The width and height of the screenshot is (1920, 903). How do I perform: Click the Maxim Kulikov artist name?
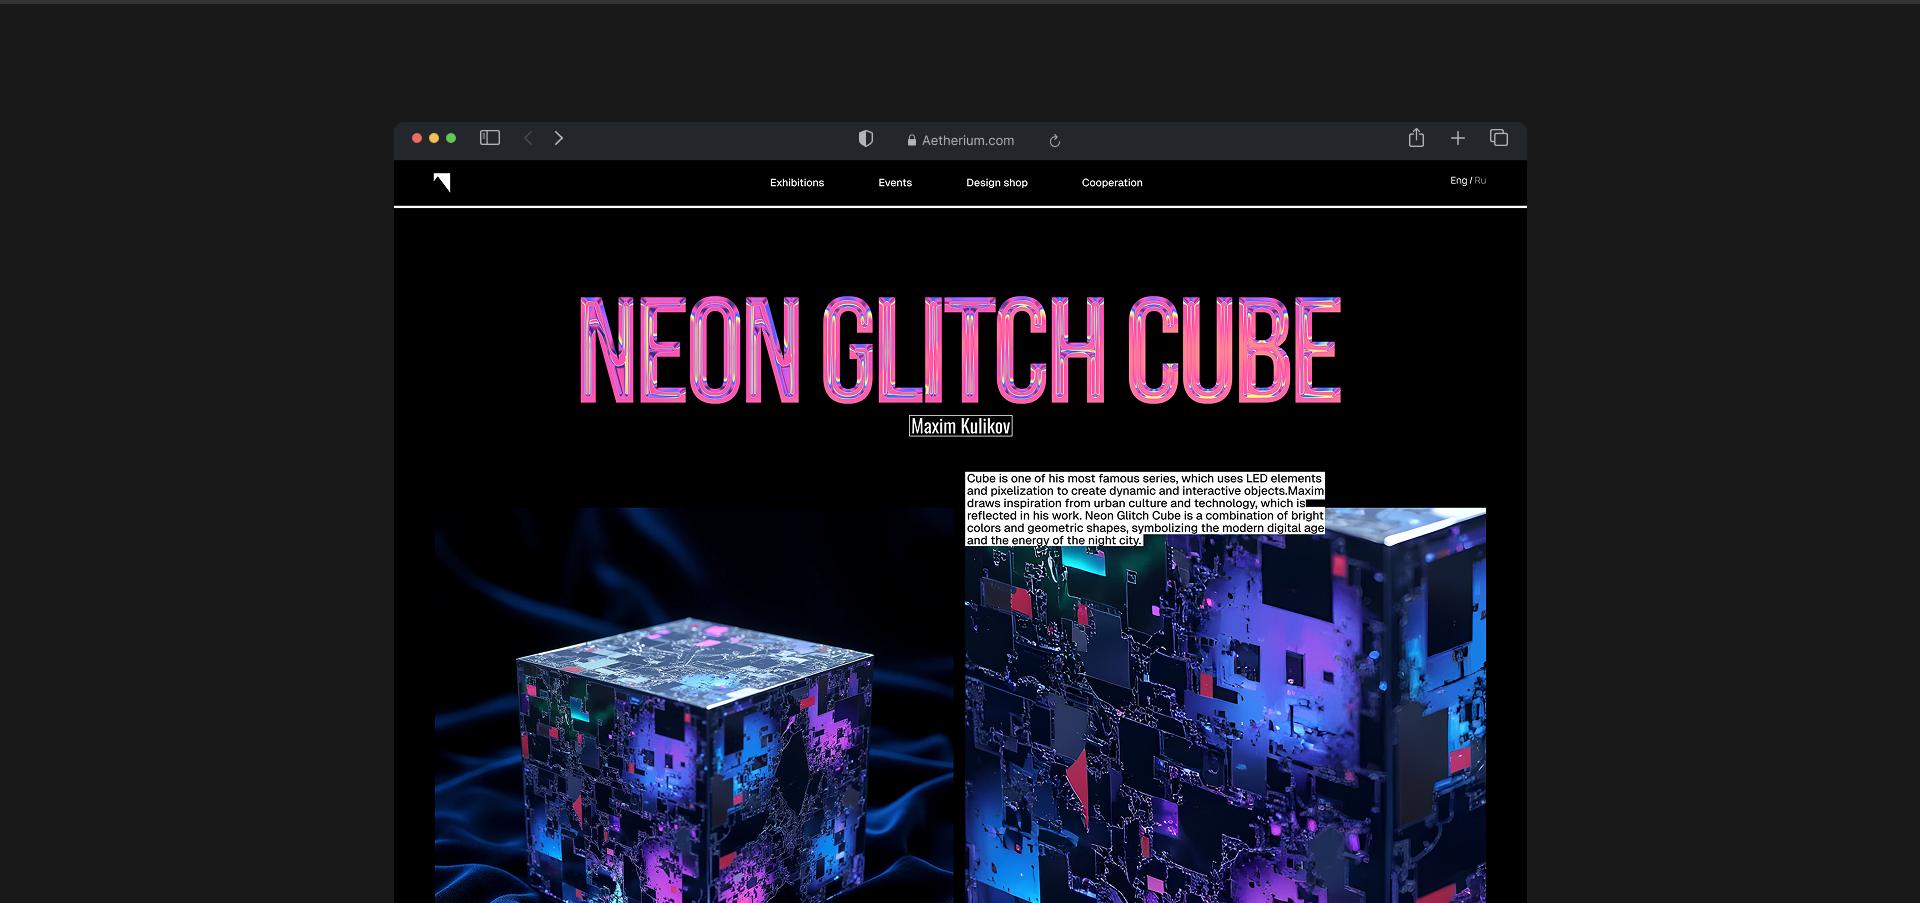(960, 427)
